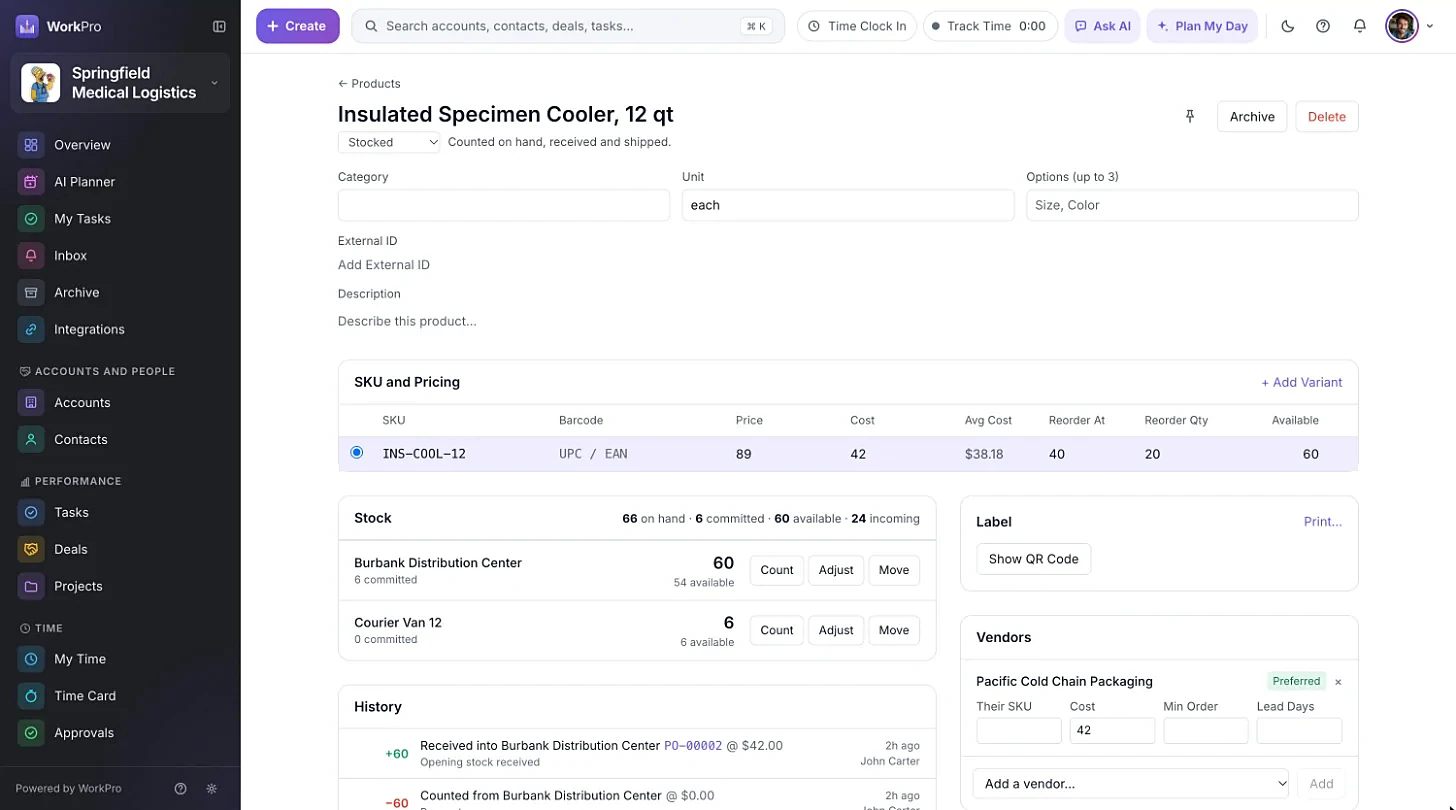Pin this product with the pin icon
The height and width of the screenshot is (810, 1456).
pyautogui.click(x=1190, y=117)
